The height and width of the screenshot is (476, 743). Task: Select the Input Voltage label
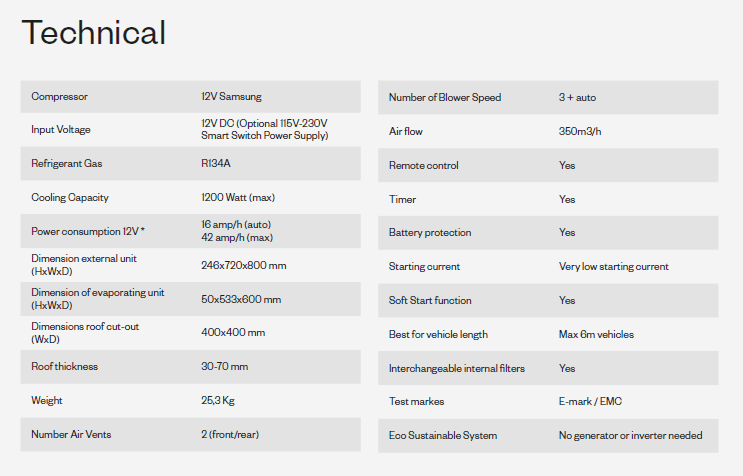61,130
